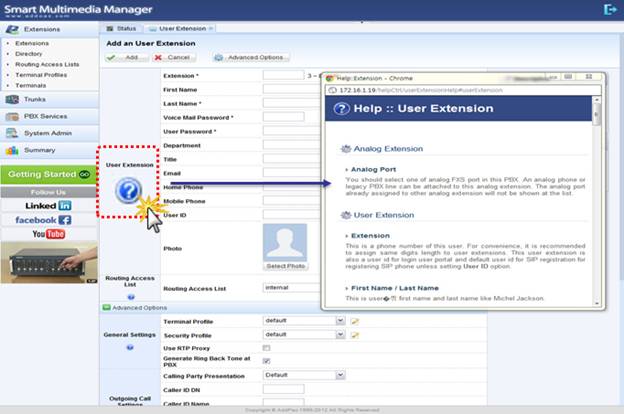
Task: Open the Facebook link
Action: pos(44,220)
